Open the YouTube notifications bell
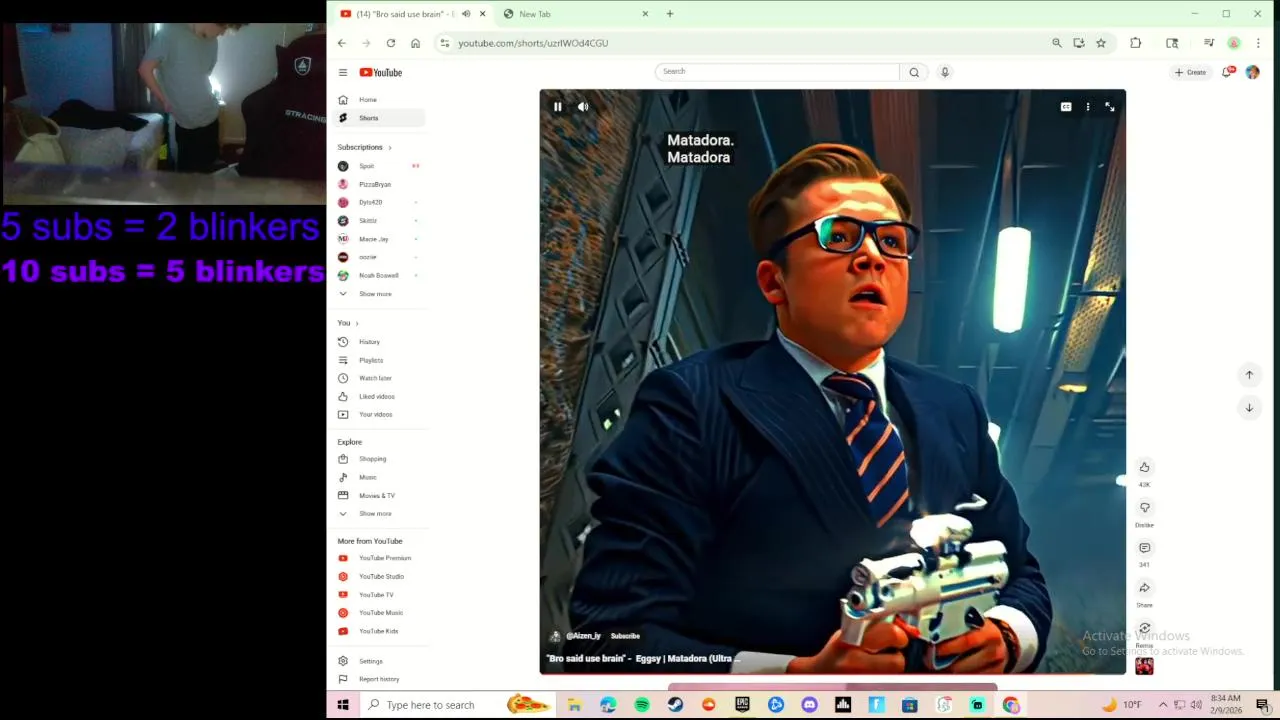1280x720 pixels. (1227, 72)
